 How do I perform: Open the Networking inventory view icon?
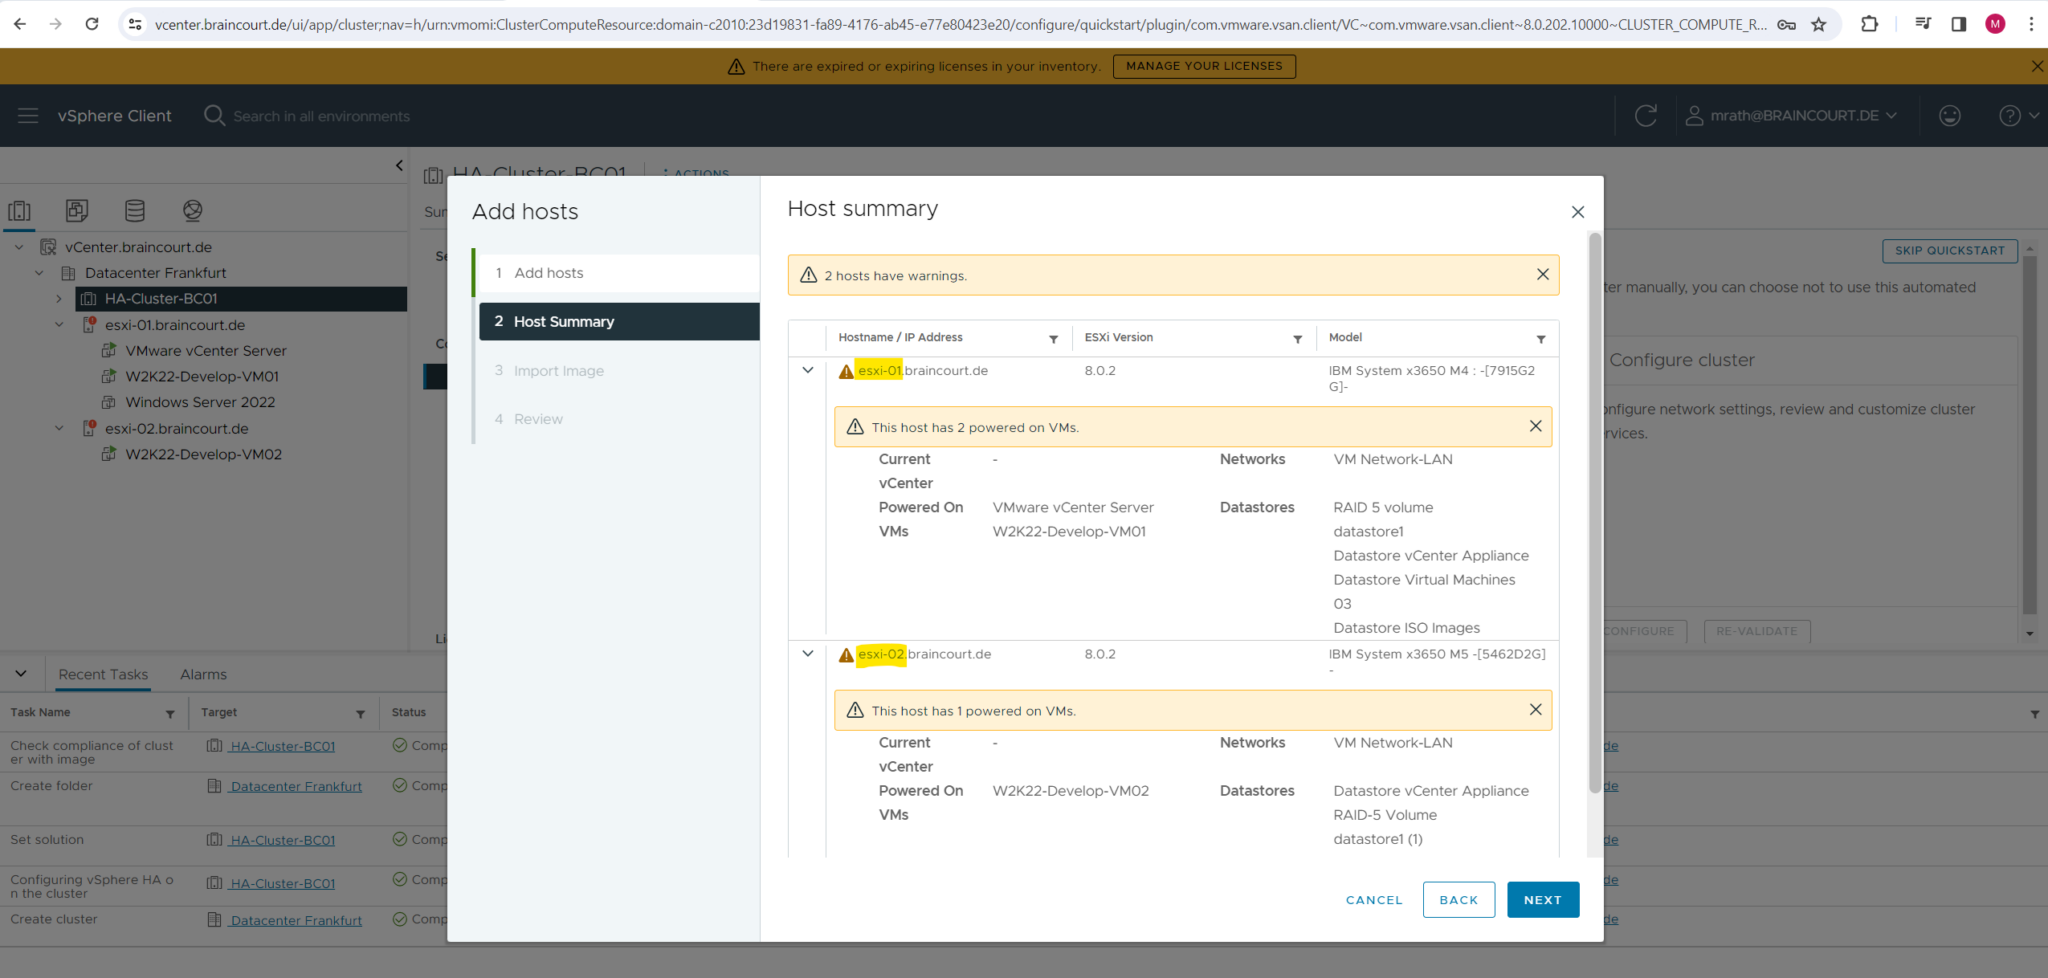[x=192, y=211]
